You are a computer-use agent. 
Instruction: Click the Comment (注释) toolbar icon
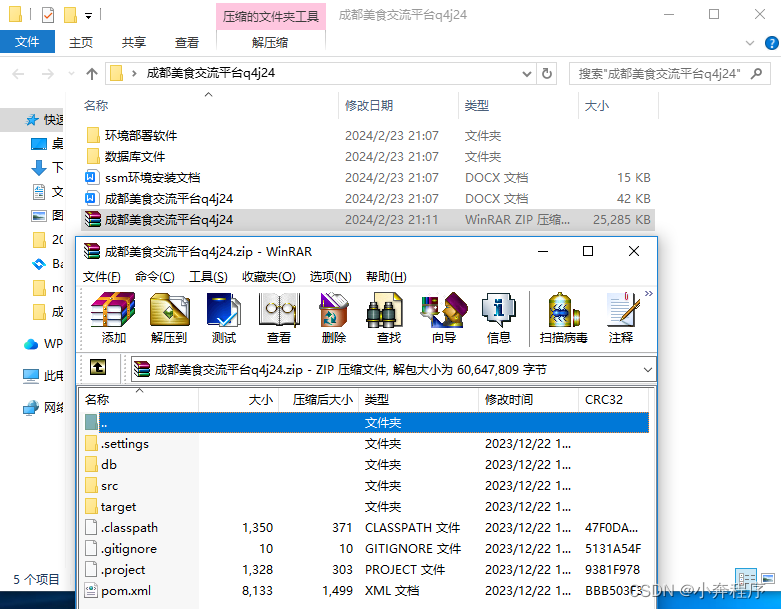click(x=621, y=318)
